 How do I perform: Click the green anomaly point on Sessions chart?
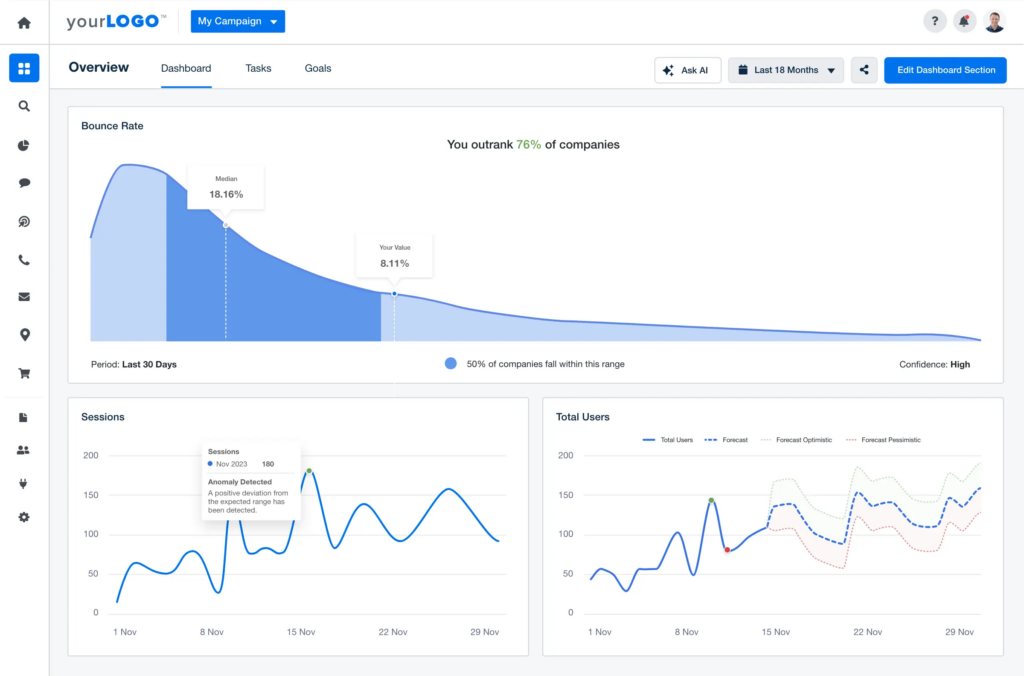(x=309, y=470)
